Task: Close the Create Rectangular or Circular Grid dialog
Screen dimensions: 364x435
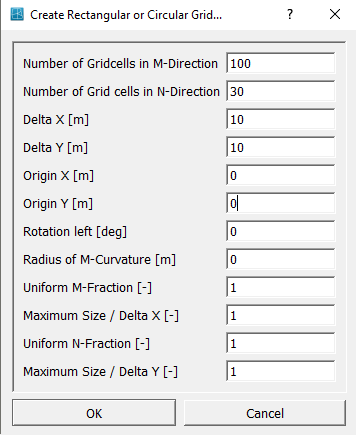Action: [335, 14]
